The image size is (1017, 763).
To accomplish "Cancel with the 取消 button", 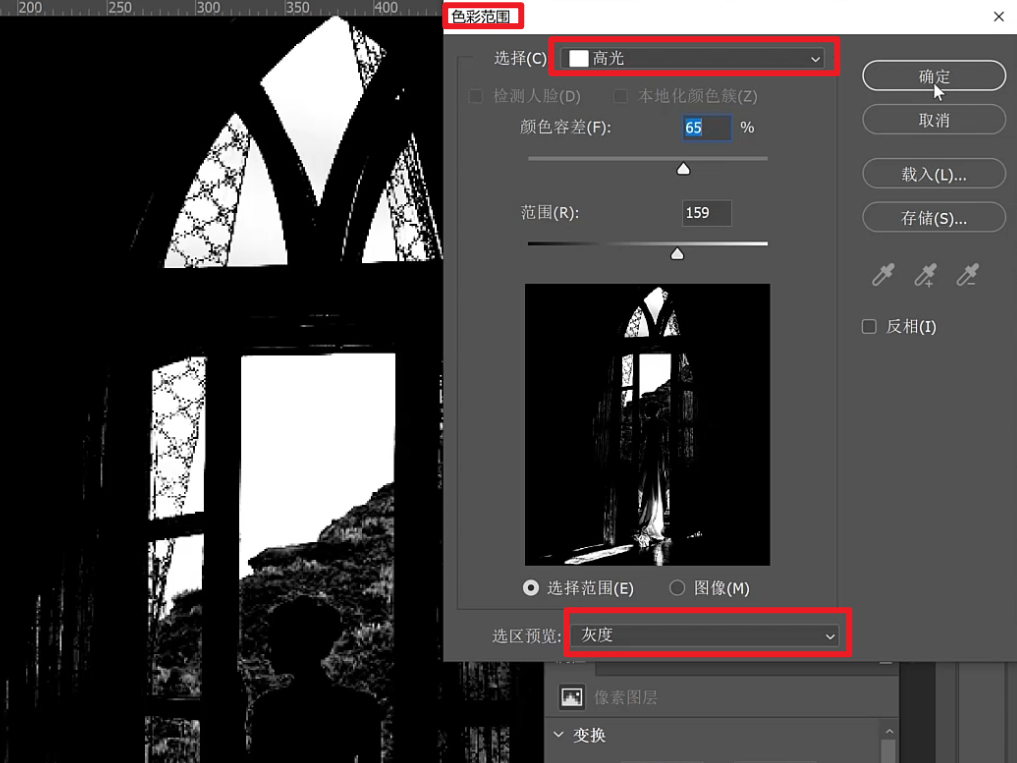I will (934, 120).
